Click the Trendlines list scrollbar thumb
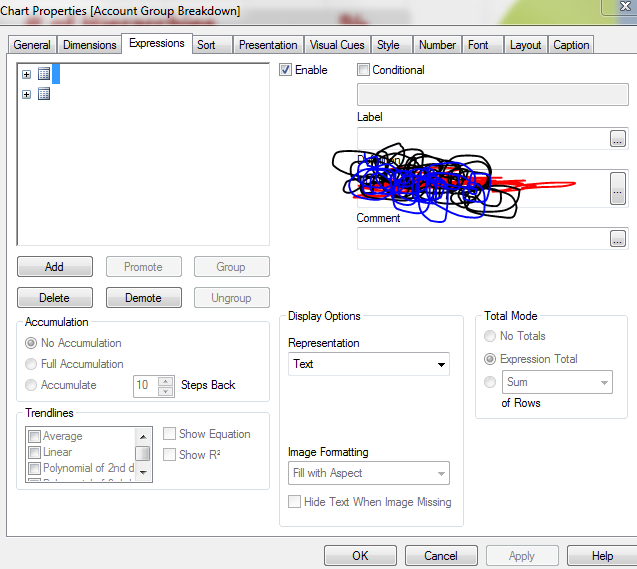The height and width of the screenshot is (569, 637). (x=143, y=453)
